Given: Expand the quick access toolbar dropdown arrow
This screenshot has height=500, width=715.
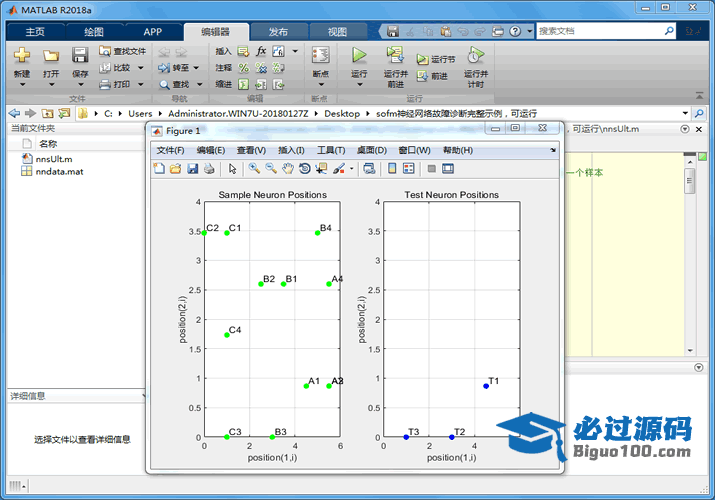Looking at the screenshot, I should tap(529, 31).
